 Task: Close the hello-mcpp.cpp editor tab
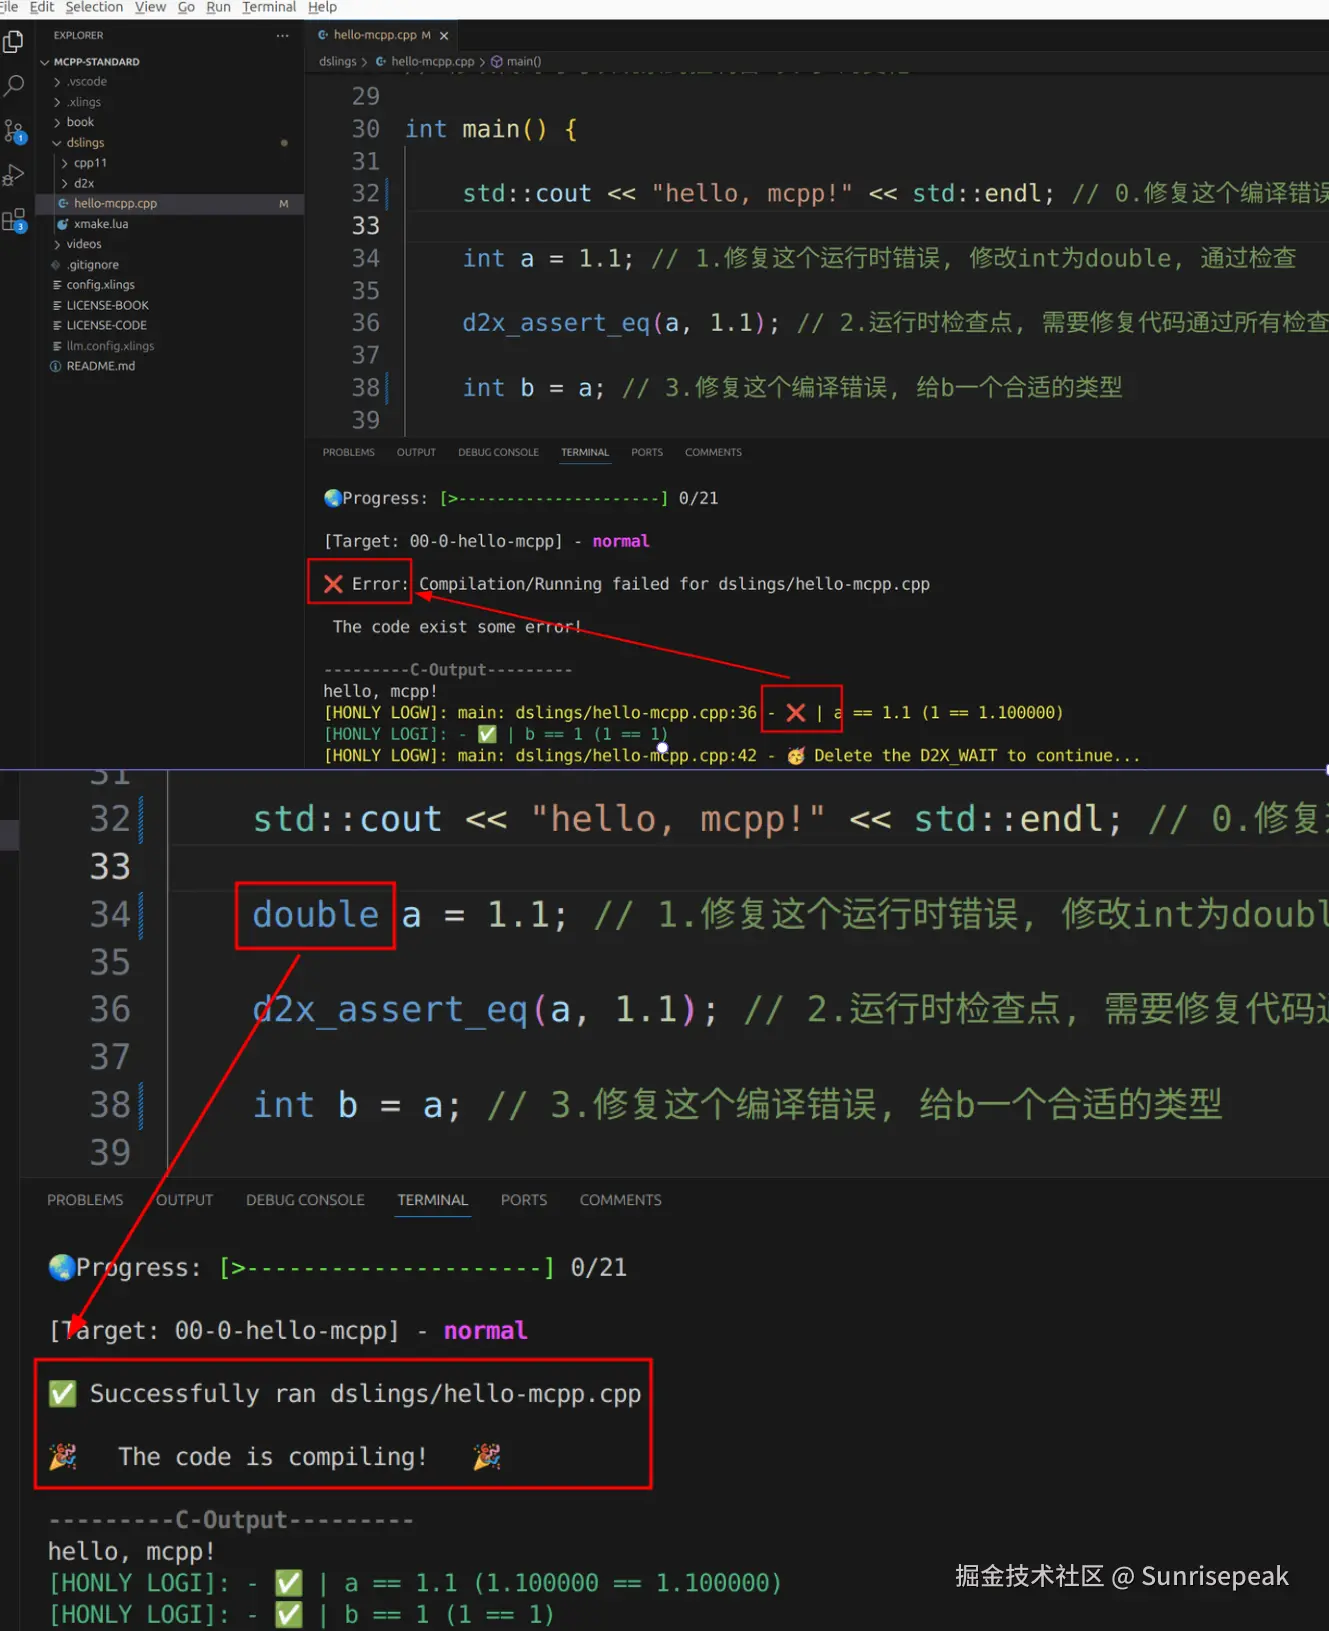point(444,35)
